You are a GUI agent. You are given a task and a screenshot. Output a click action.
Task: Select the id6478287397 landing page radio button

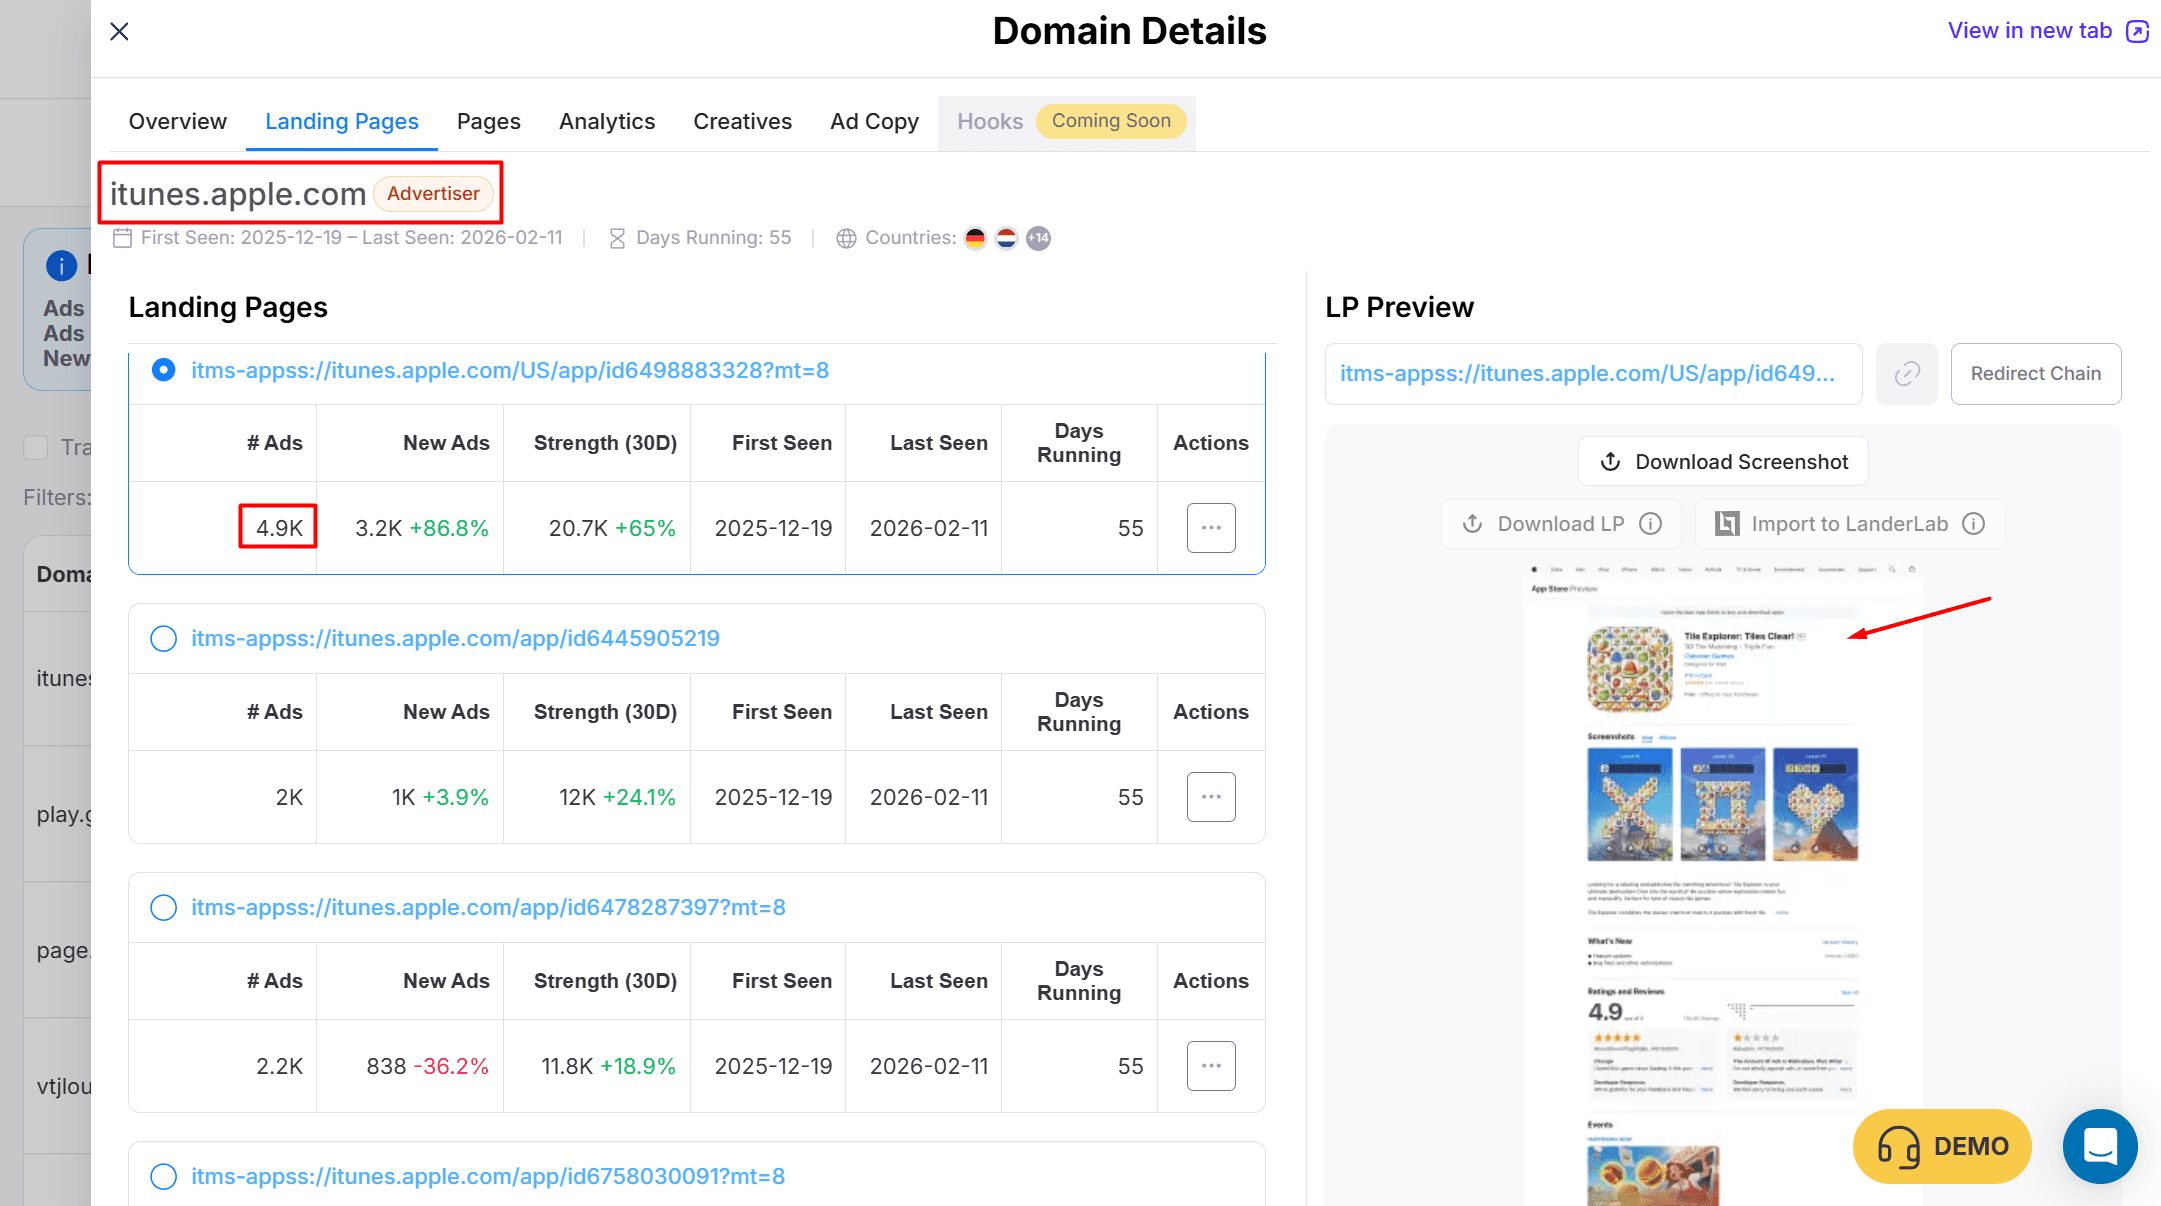pos(163,908)
